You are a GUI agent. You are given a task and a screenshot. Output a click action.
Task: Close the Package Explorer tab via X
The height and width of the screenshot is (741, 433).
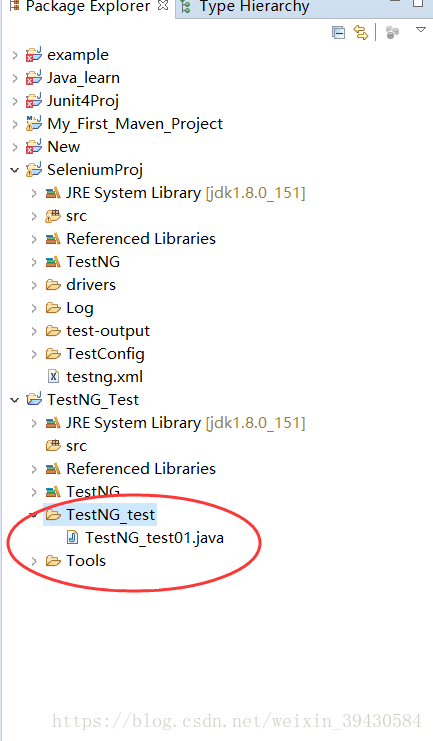(x=163, y=6)
